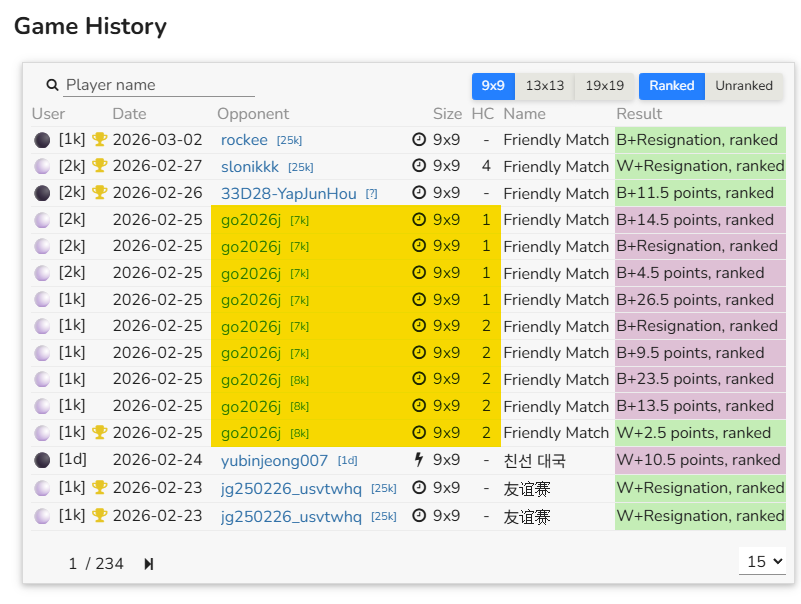Click the current page number field
The height and width of the screenshot is (604, 801).
pos(73,564)
